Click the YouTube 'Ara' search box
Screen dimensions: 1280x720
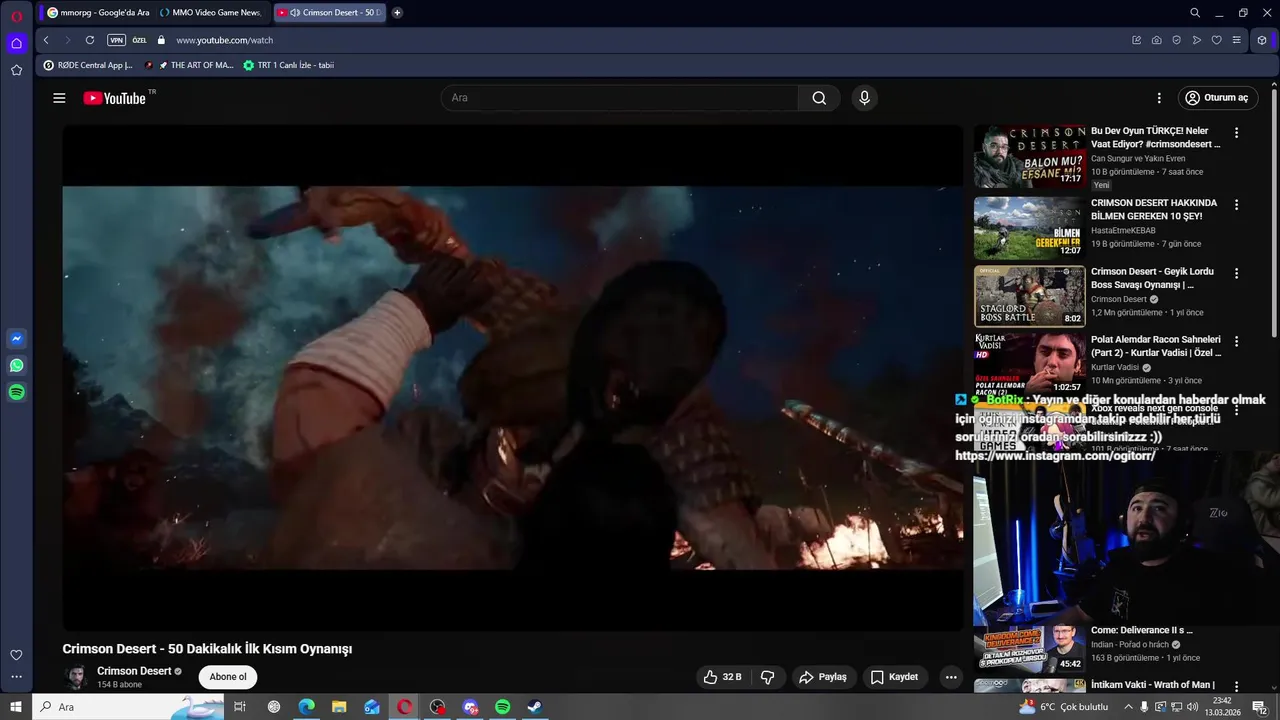point(620,98)
